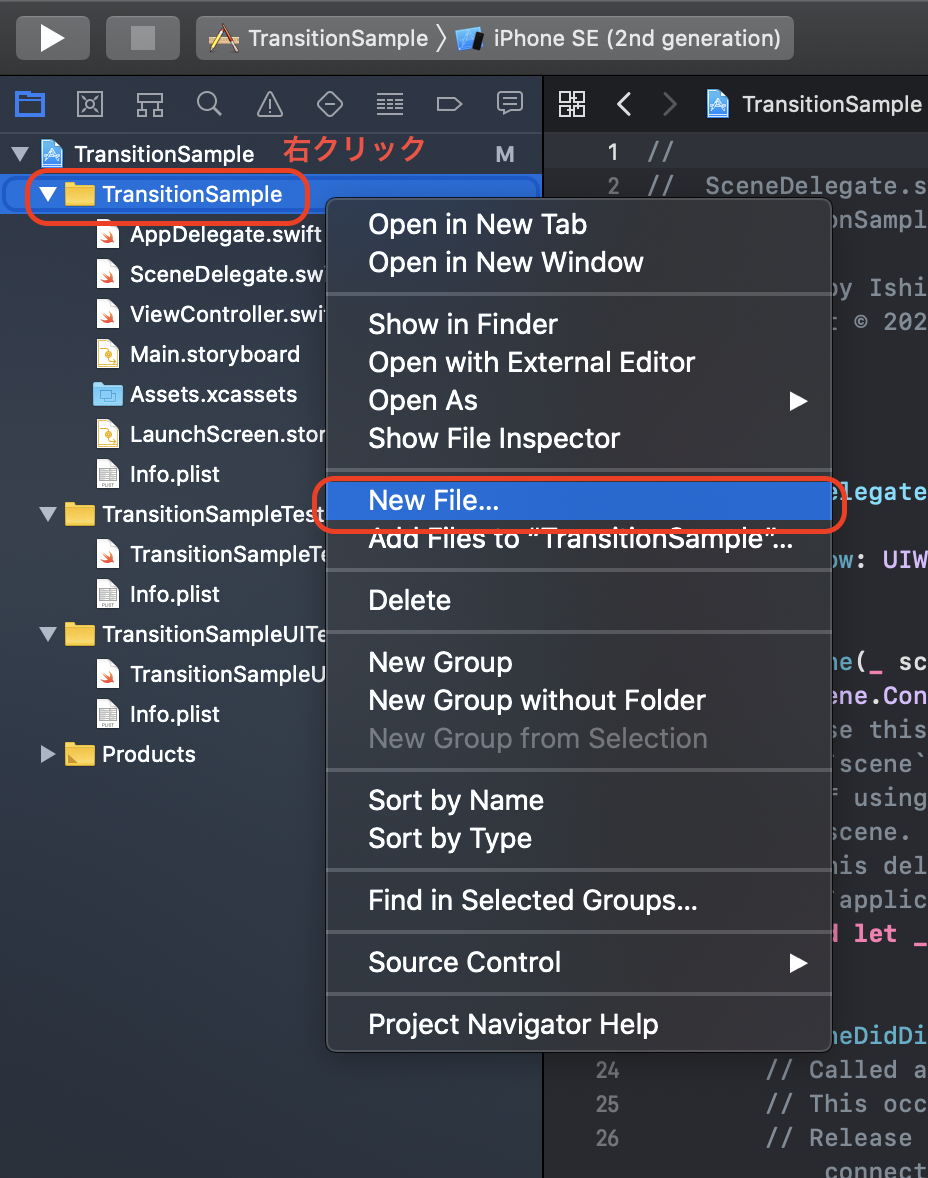The width and height of the screenshot is (928, 1178).
Task: Open the Debug navigator icon
Action: click(390, 104)
